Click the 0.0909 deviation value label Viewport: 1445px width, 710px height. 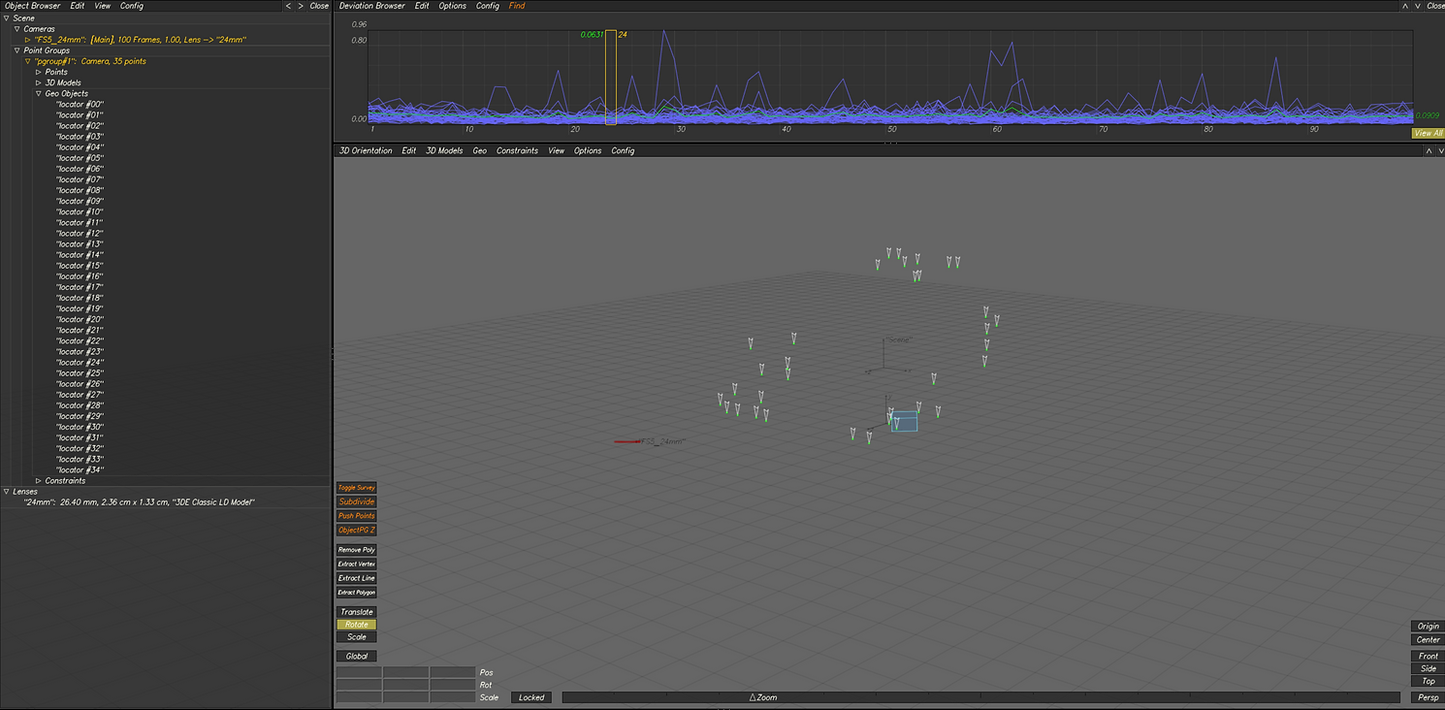coord(1427,116)
